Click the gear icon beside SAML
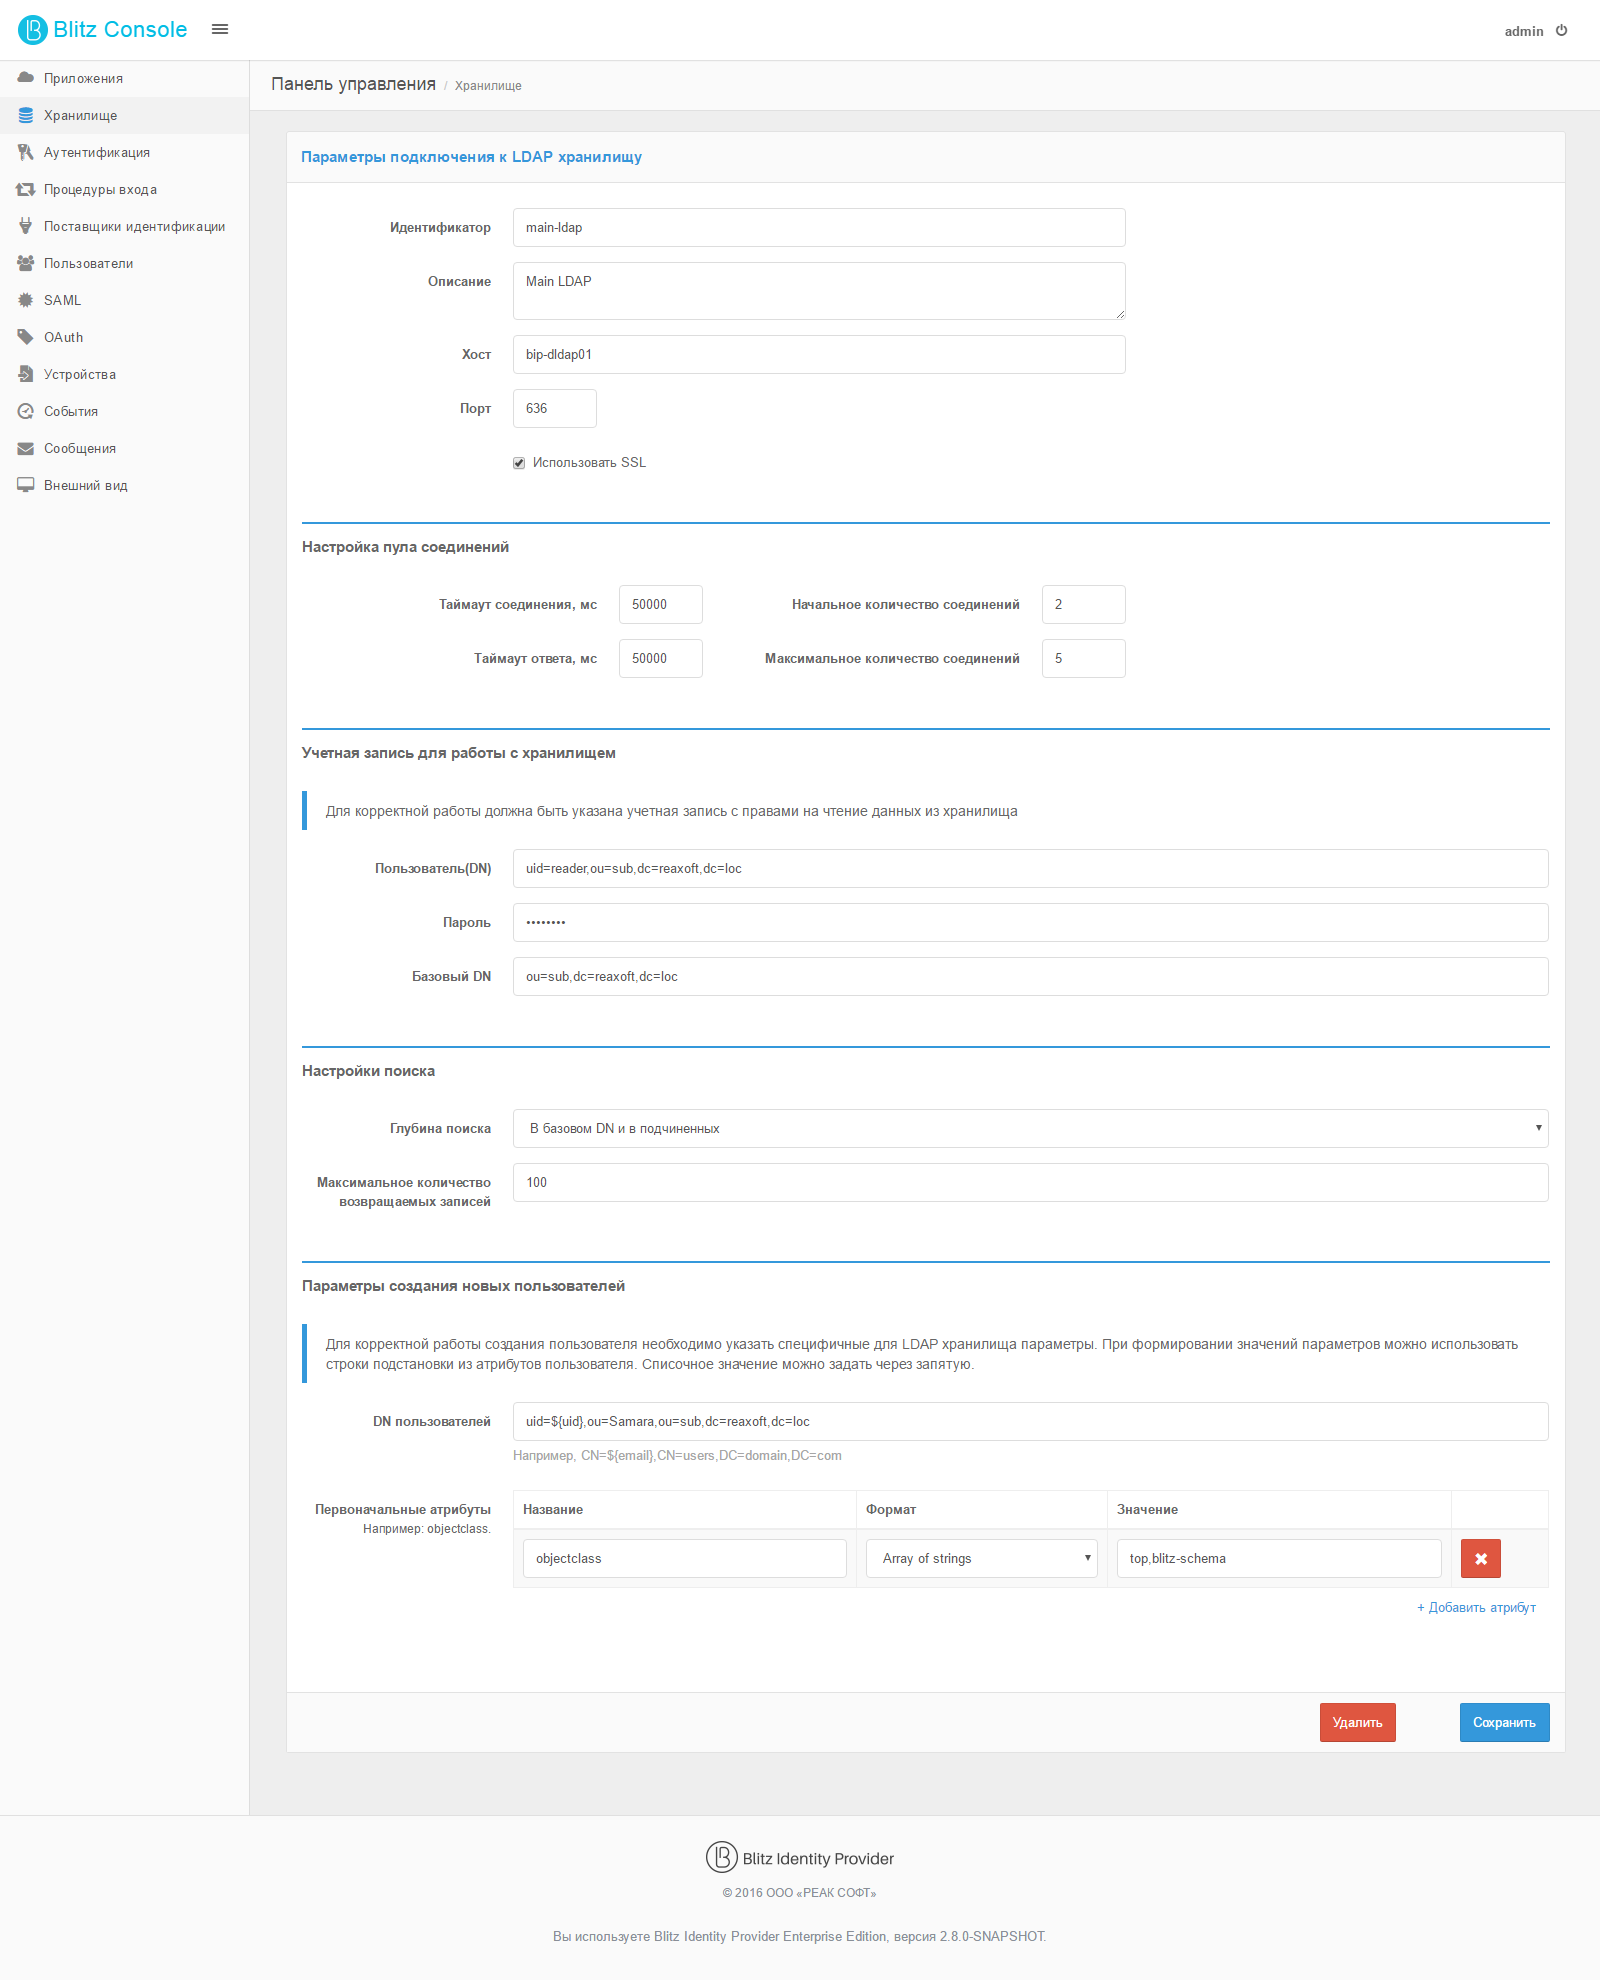This screenshot has height=1980, width=1600. tap(26, 300)
